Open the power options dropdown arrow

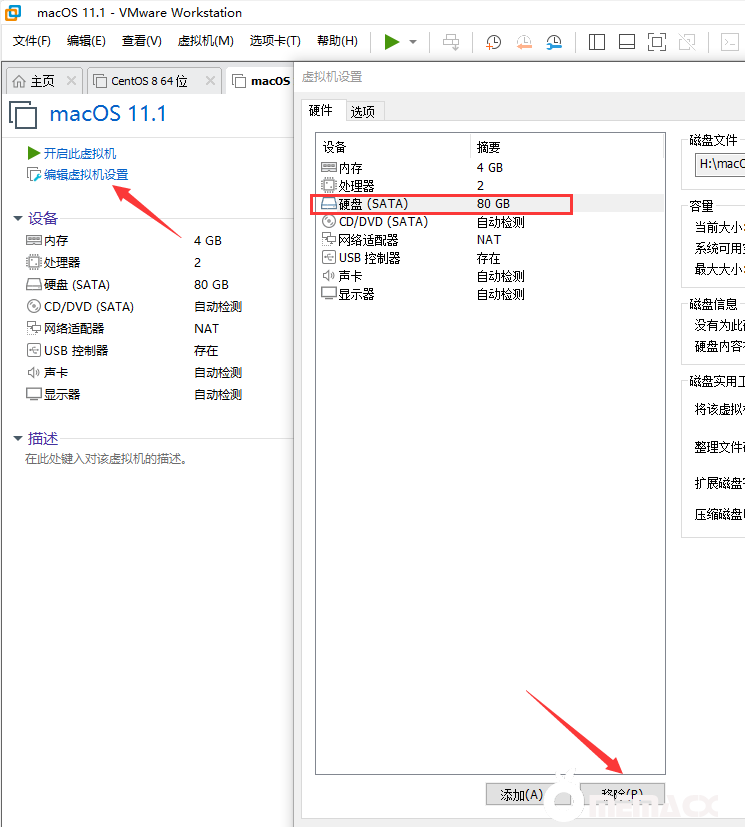[x=413, y=42]
